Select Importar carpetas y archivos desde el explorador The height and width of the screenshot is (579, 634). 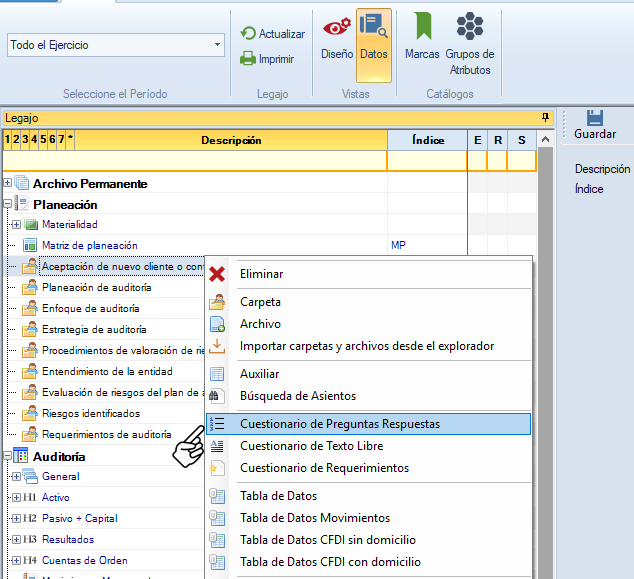(366, 346)
